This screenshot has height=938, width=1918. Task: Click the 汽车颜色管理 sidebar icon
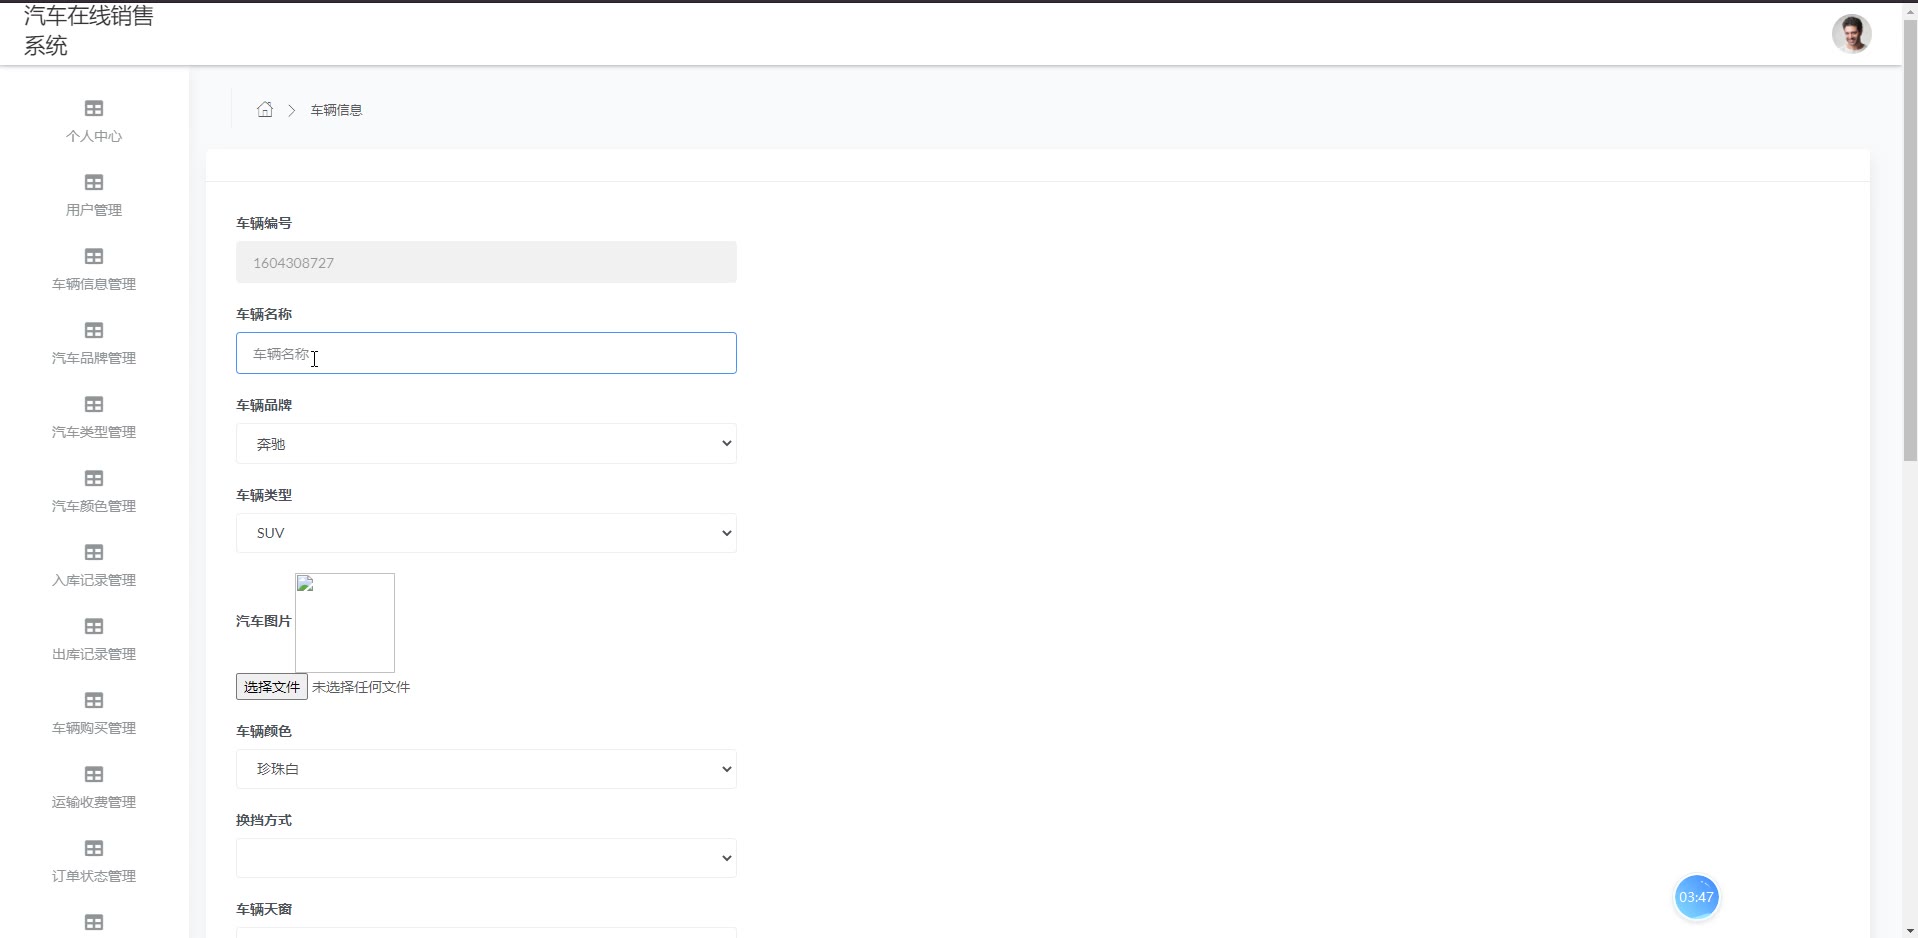[94, 479]
